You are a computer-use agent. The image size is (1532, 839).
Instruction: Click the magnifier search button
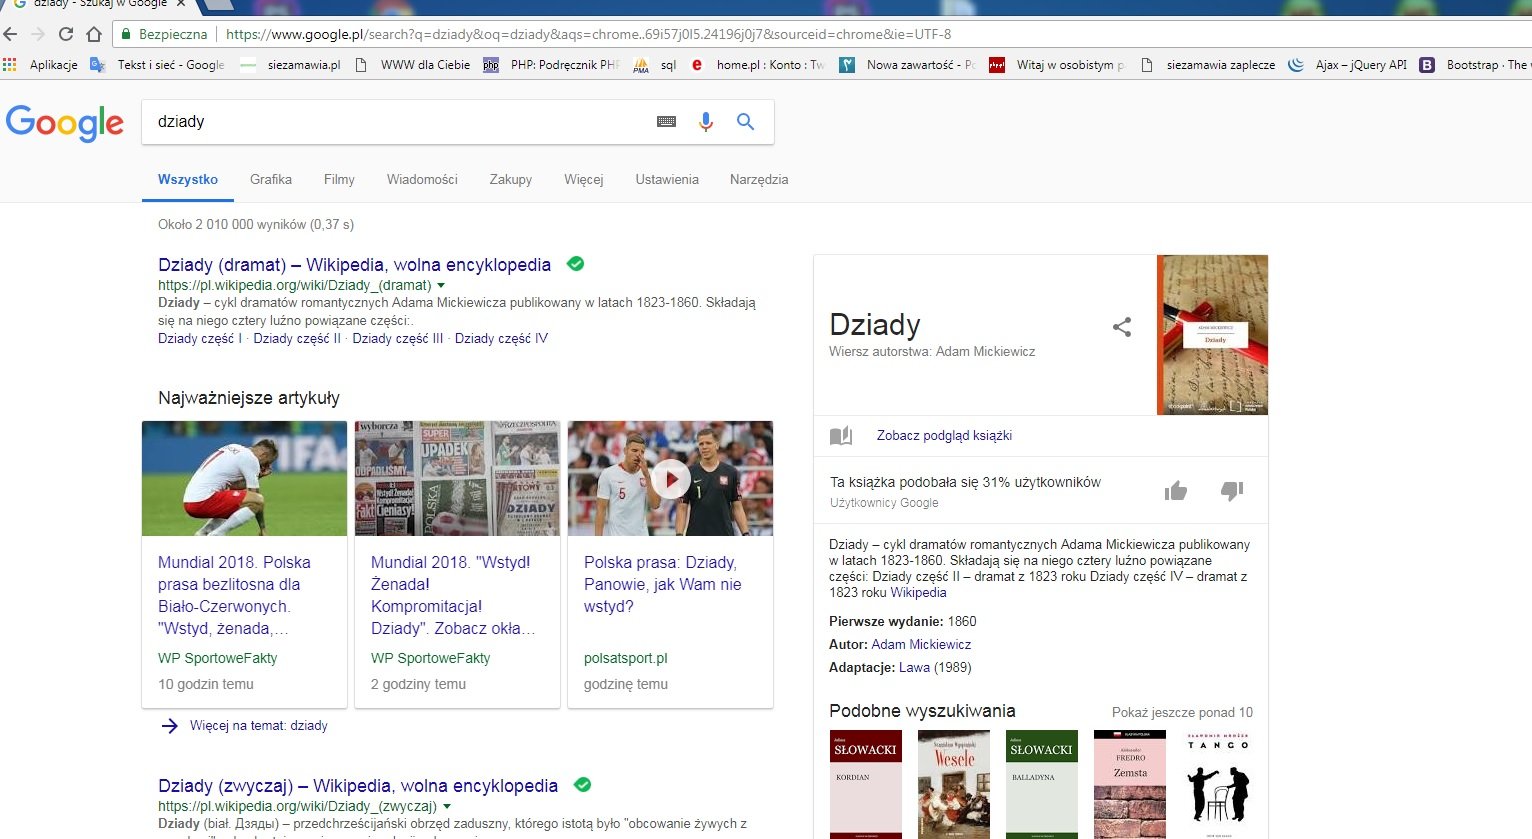coord(745,122)
